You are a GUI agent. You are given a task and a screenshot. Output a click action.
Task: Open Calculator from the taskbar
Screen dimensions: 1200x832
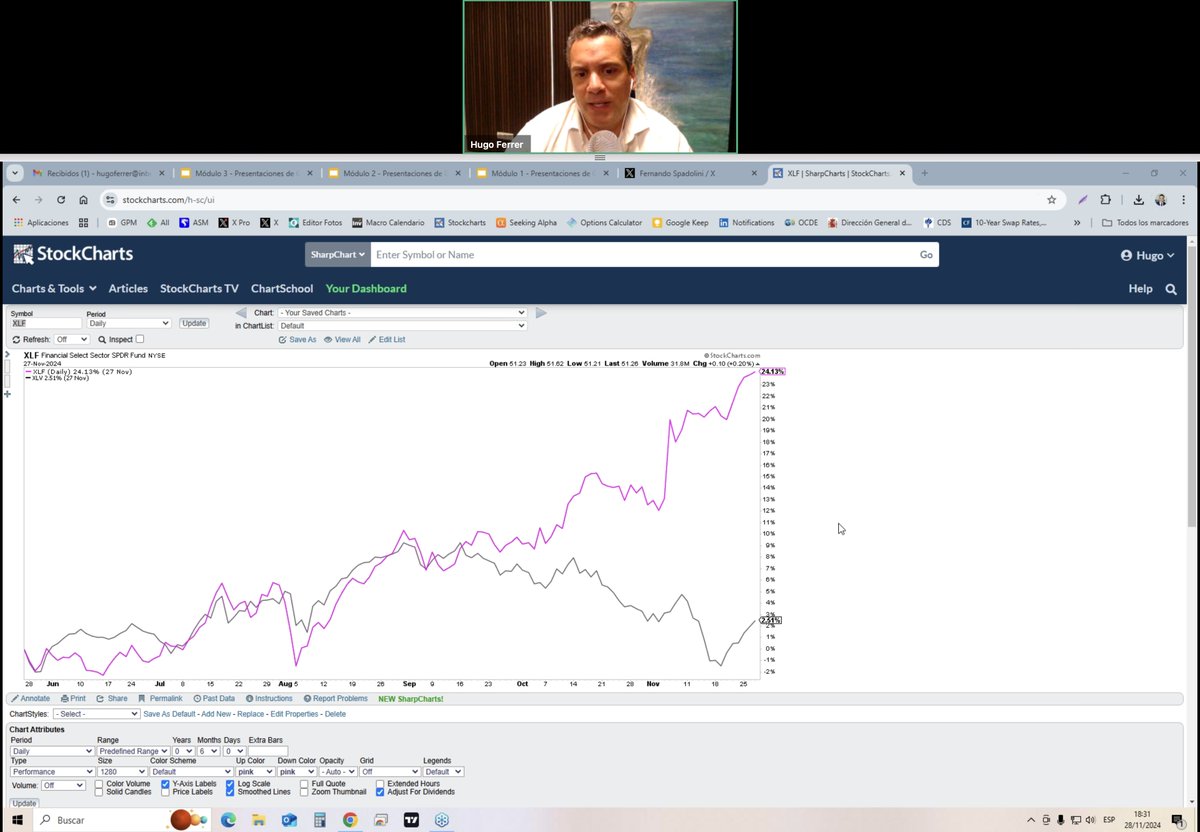(320, 820)
